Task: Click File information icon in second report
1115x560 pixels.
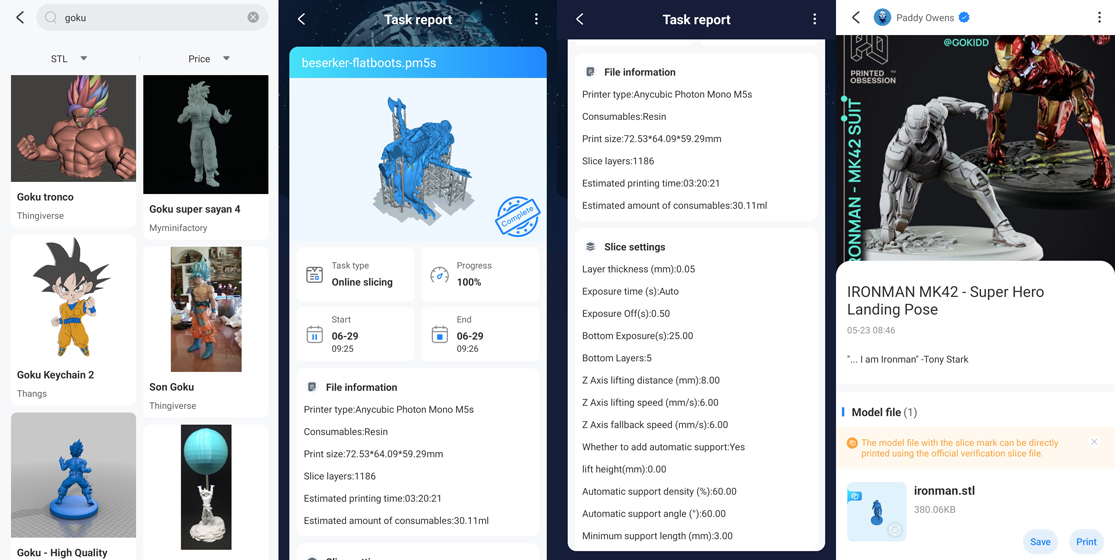Action: pos(590,72)
